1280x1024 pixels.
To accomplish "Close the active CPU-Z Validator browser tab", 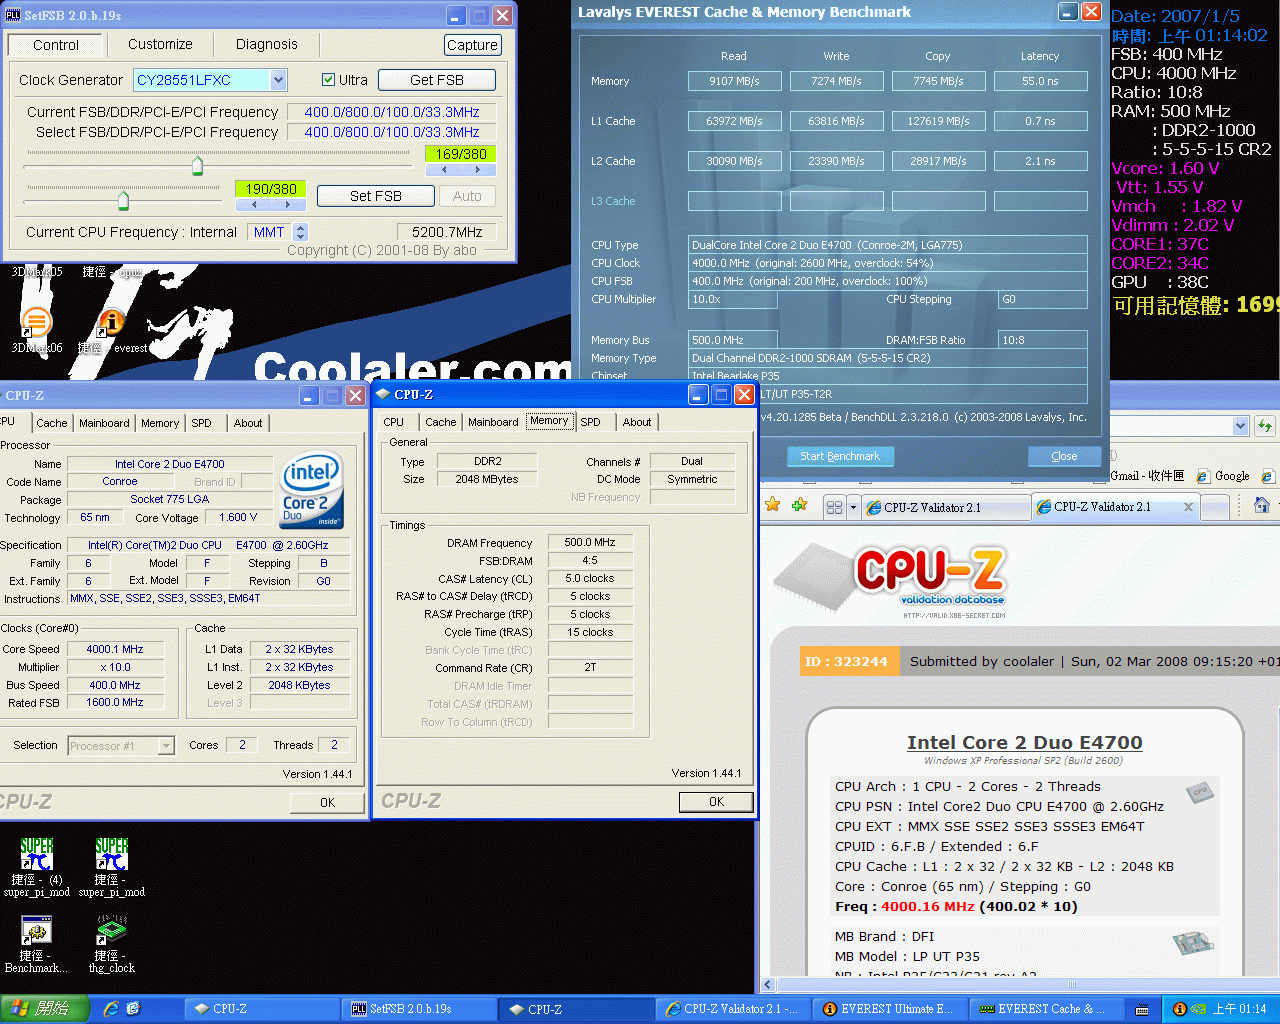I will click(x=1188, y=507).
